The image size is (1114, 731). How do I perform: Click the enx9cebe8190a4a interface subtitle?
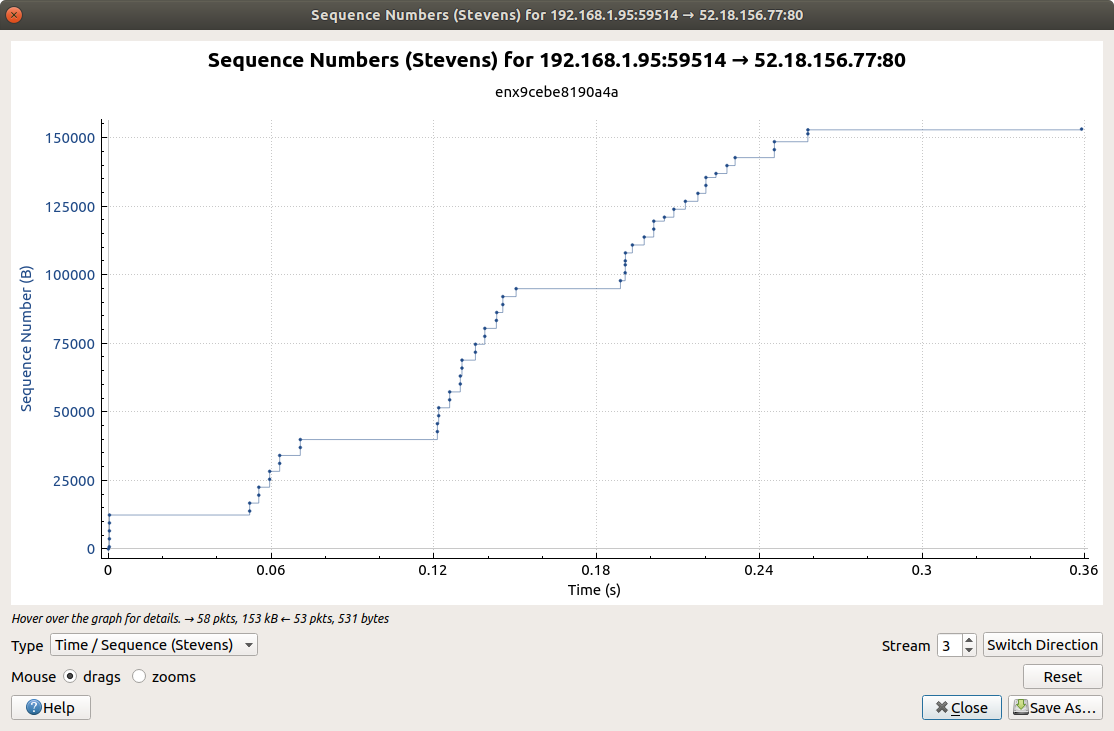coord(556,92)
